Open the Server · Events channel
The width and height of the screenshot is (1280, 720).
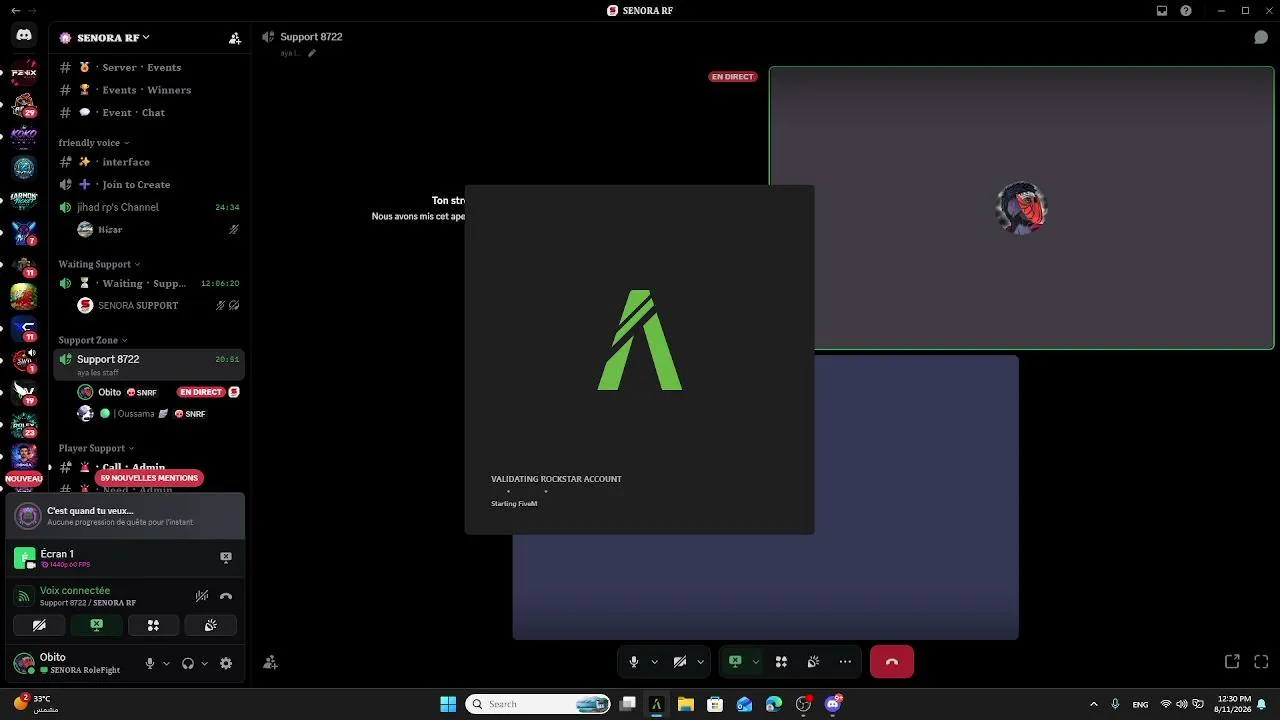(x=149, y=67)
